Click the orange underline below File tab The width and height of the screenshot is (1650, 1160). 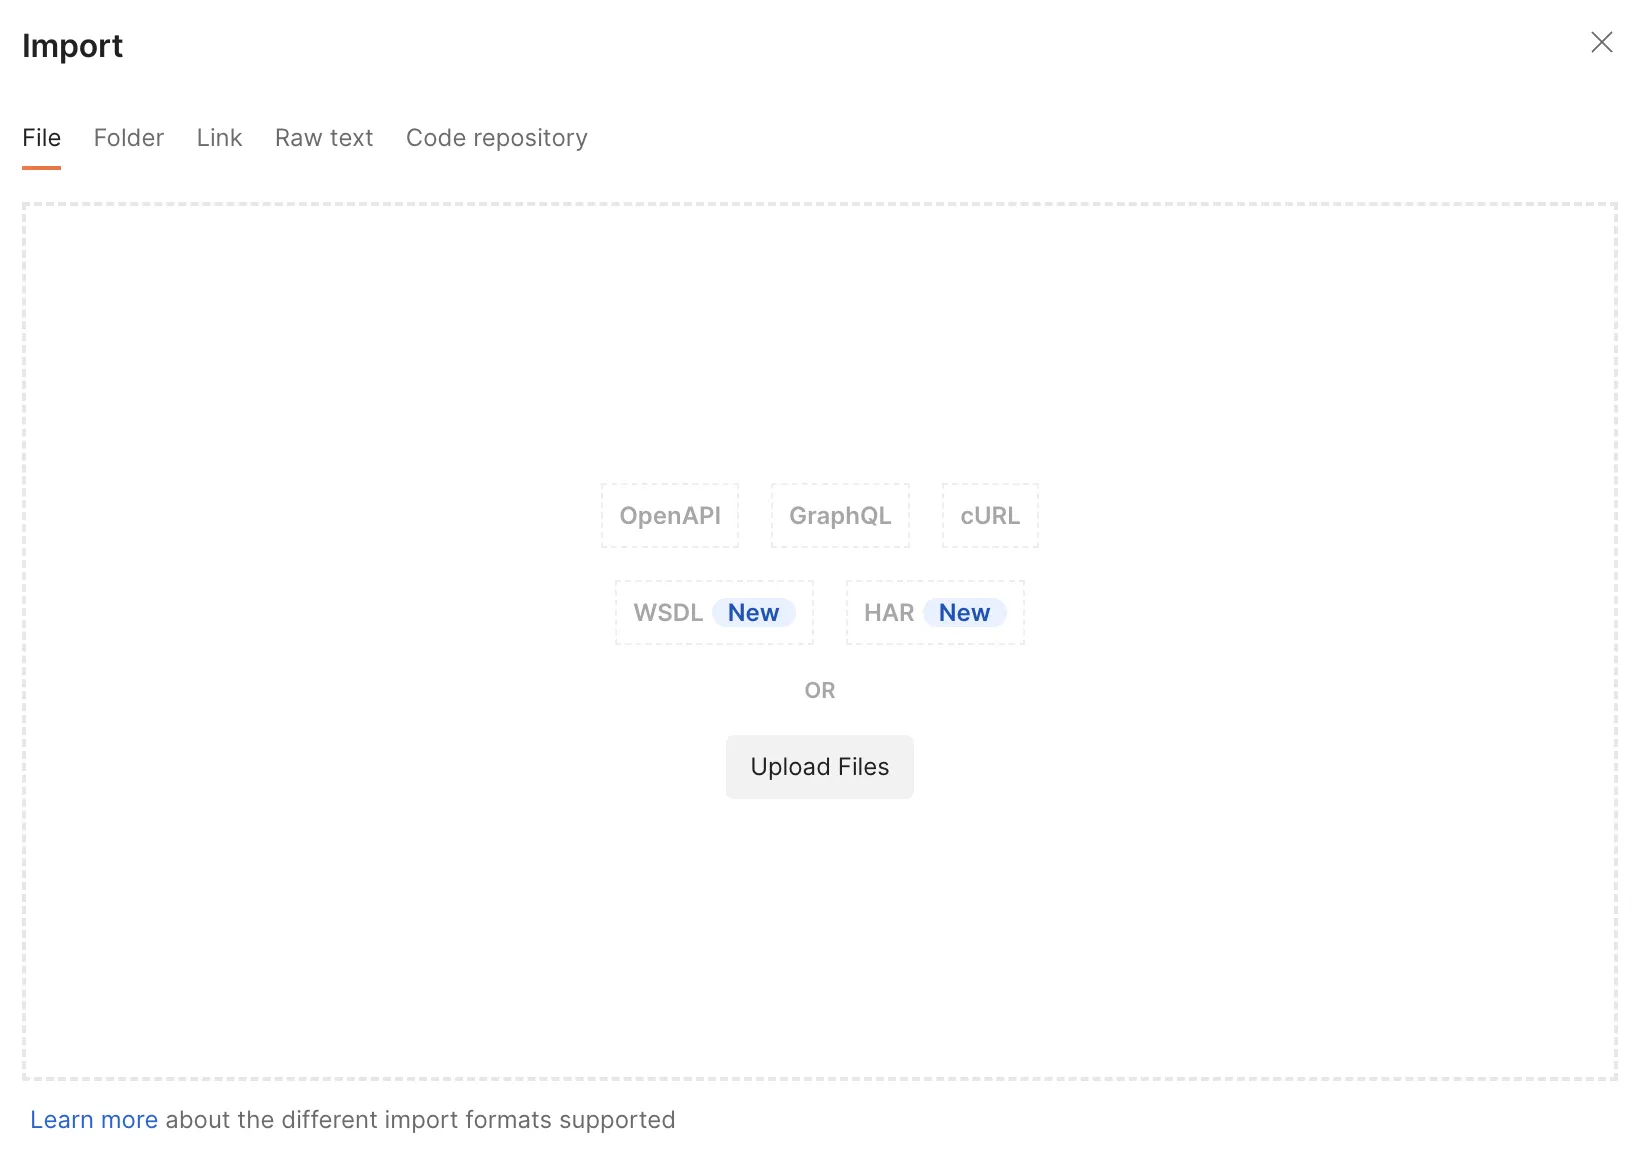[x=42, y=168]
